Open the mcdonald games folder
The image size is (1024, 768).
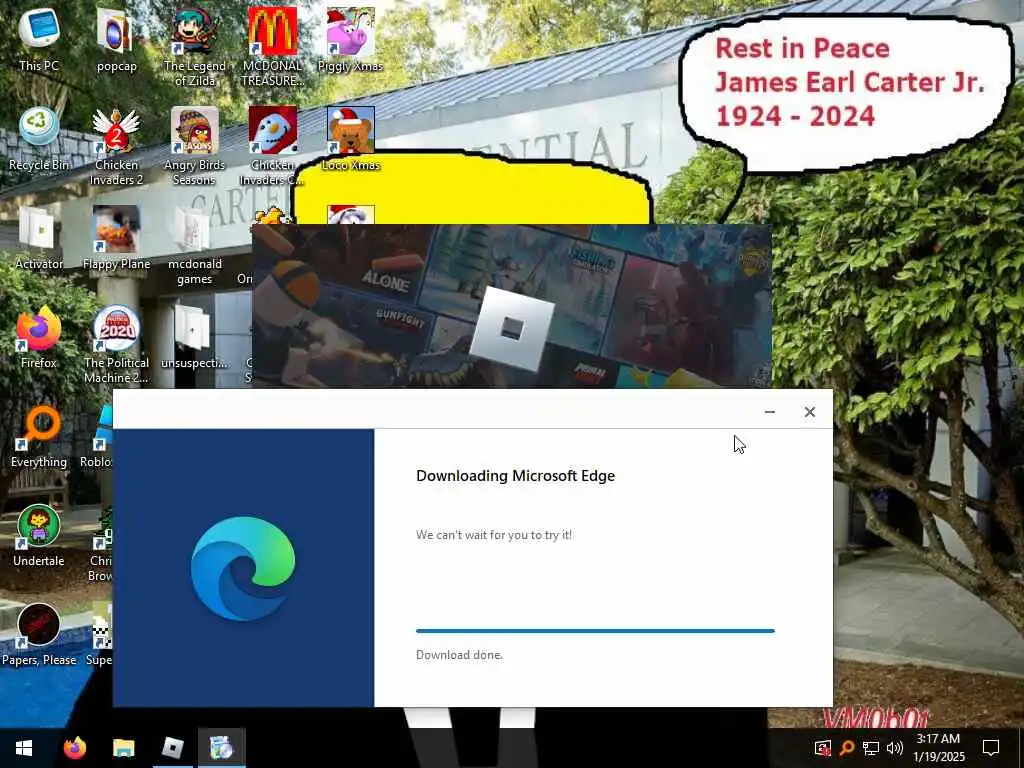click(194, 246)
